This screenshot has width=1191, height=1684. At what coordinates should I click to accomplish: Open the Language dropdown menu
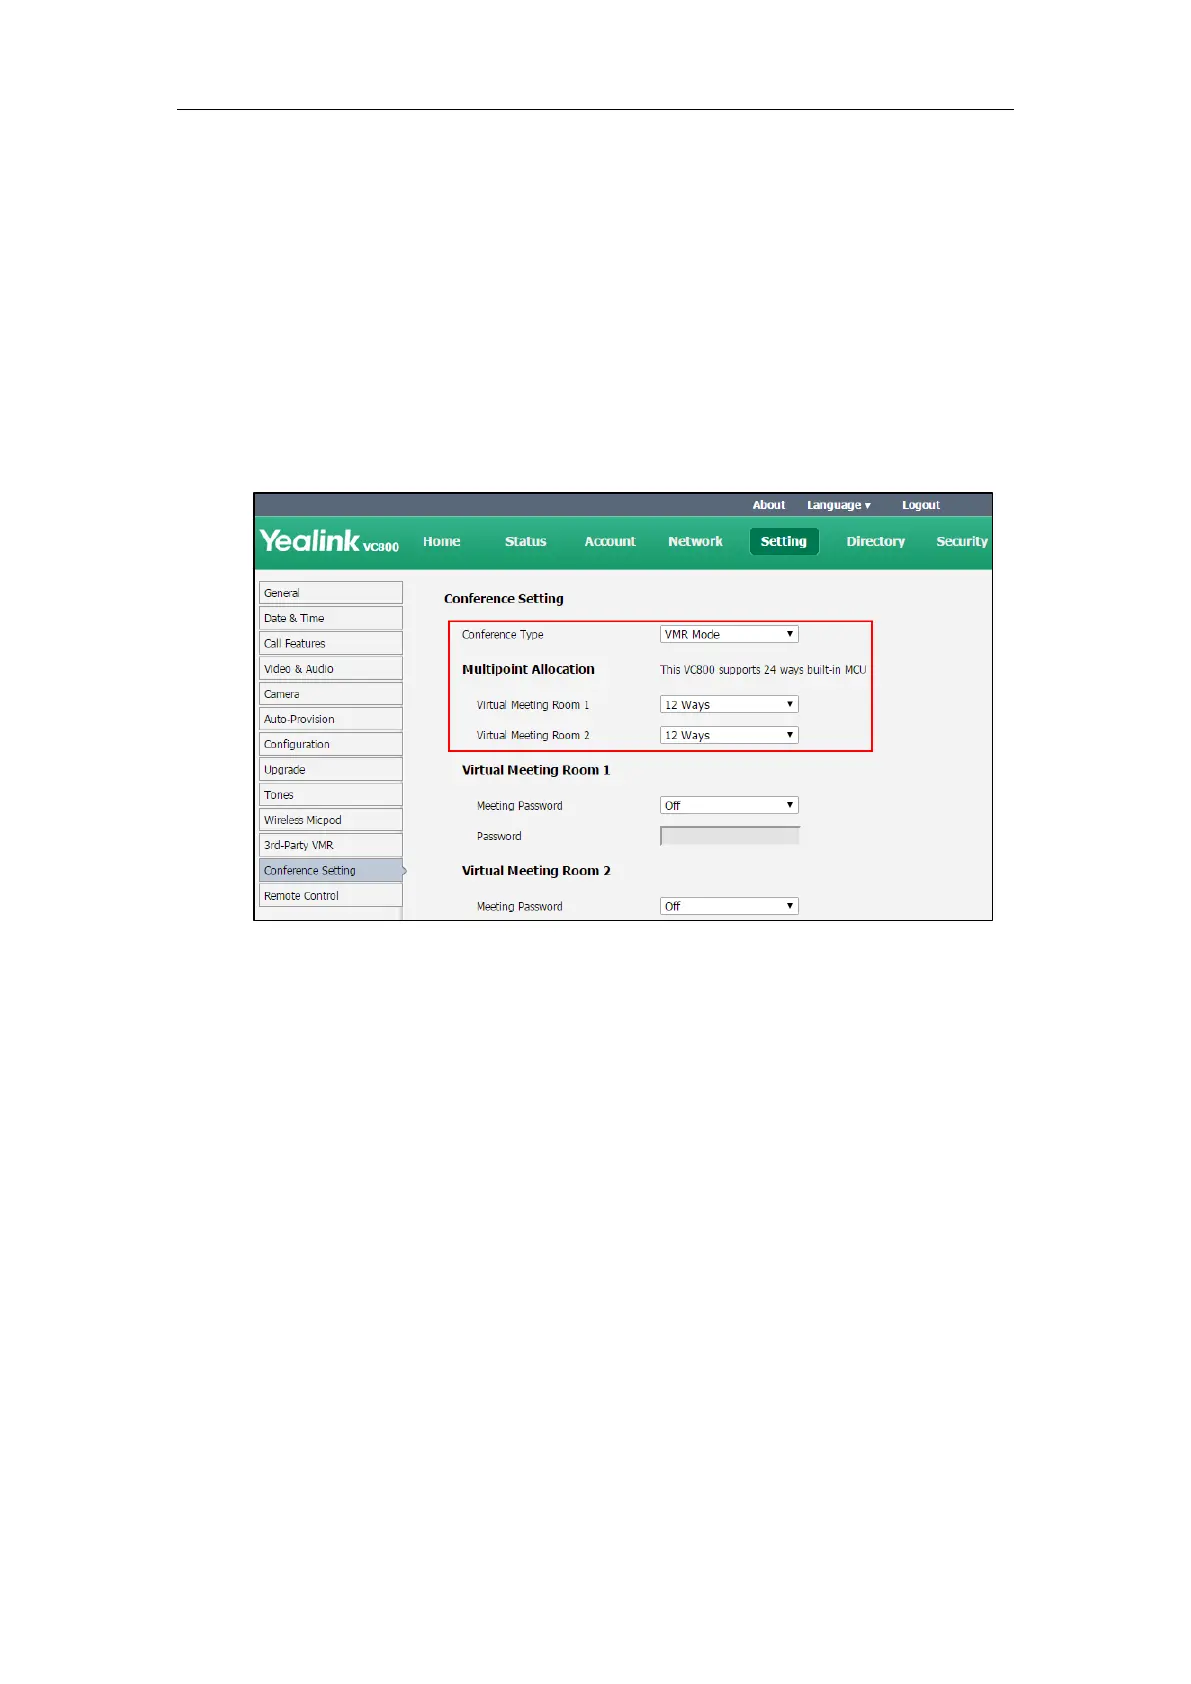(839, 505)
